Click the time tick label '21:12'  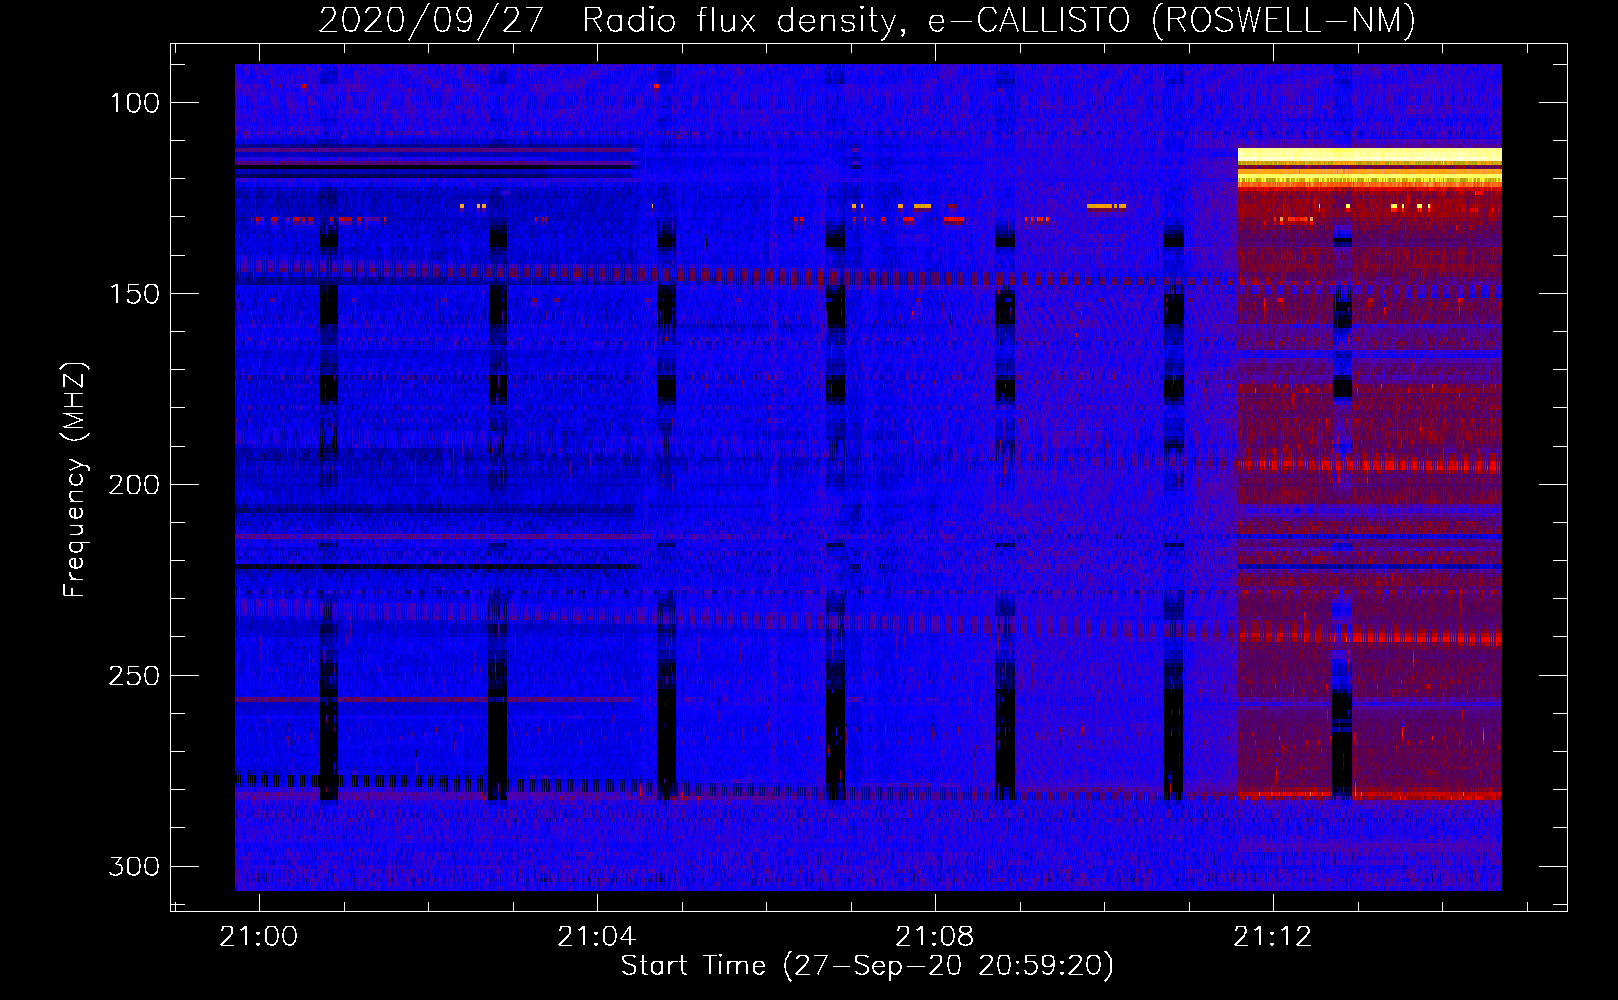pyautogui.click(x=1273, y=937)
